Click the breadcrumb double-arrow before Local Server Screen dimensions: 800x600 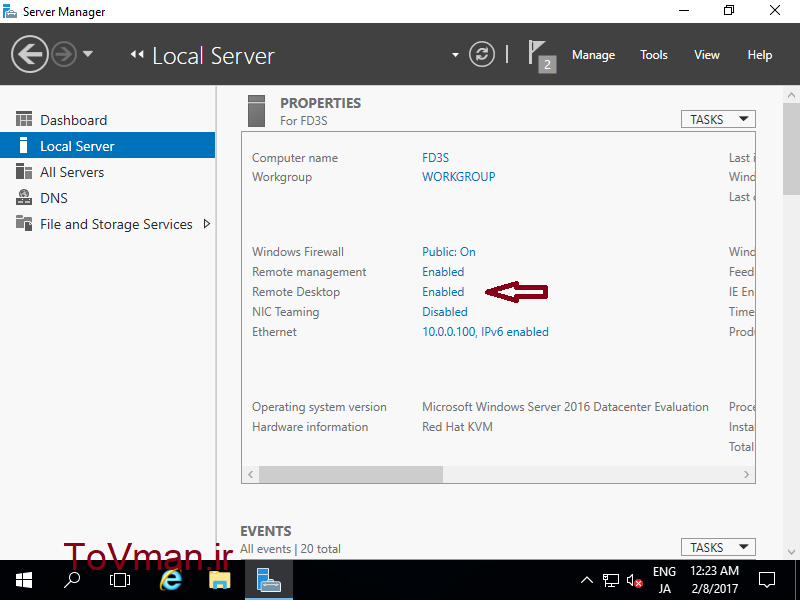coord(137,54)
